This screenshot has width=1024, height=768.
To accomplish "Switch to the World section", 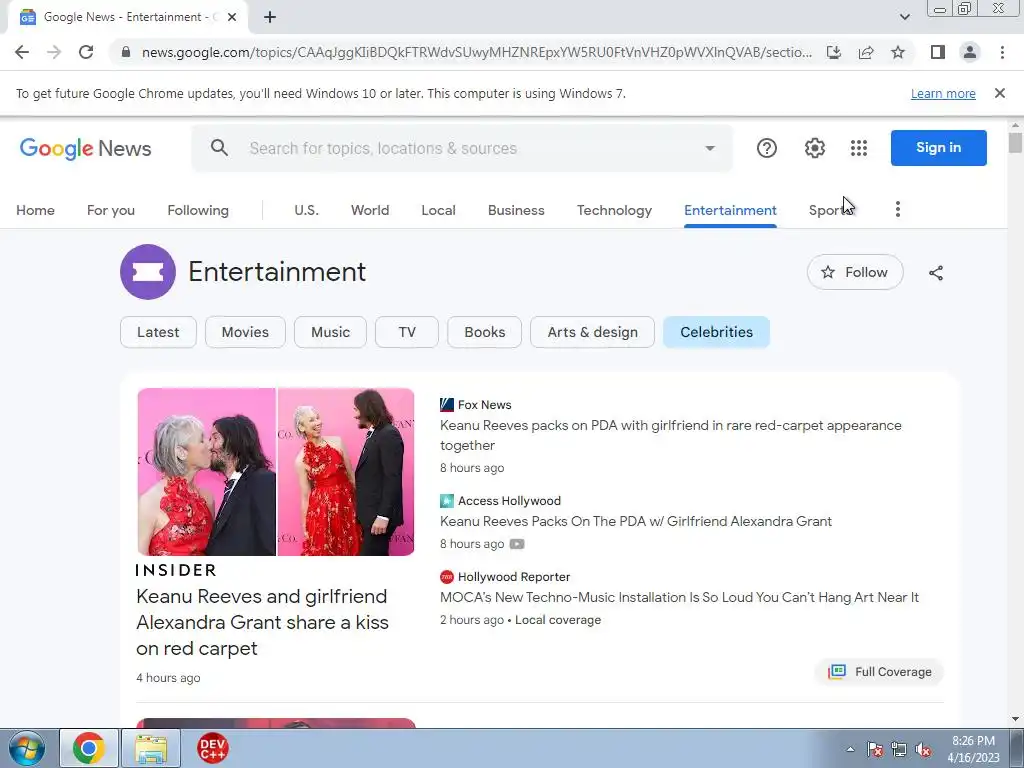I will click(x=370, y=210).
